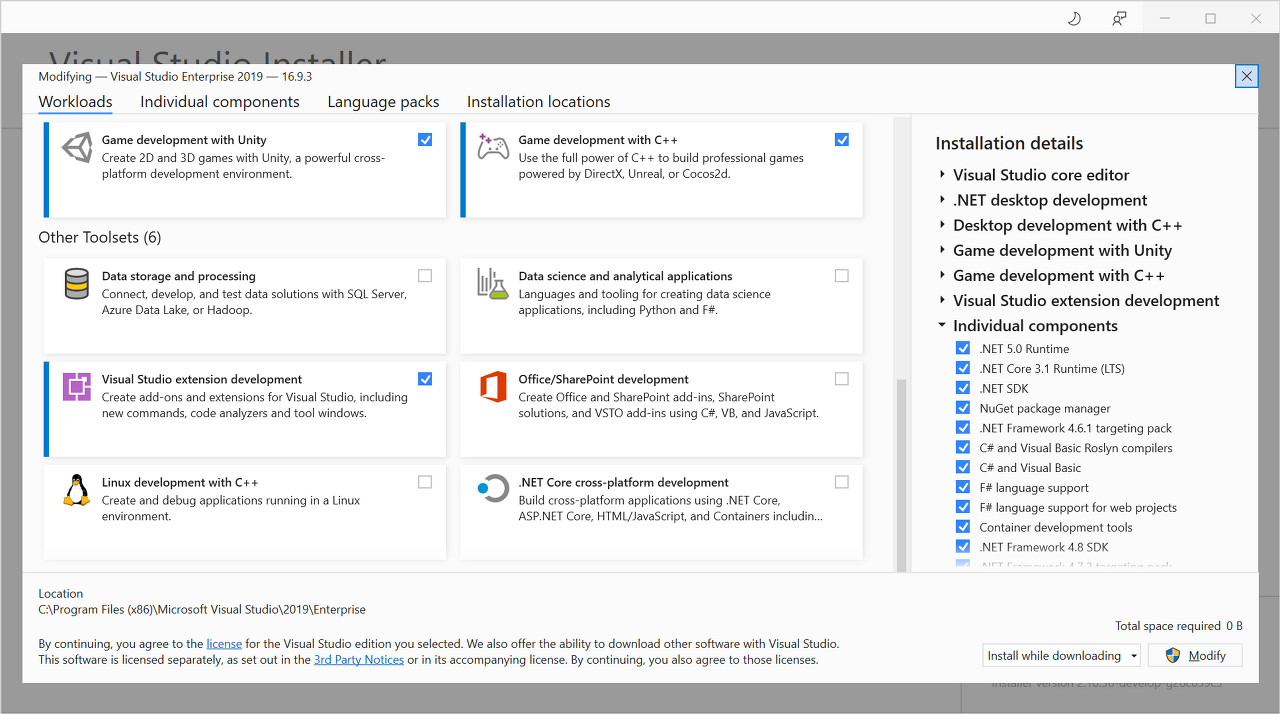
Task: Click the Unity game development workload icon
Action: pyautogui.click(x=77, y=148)
